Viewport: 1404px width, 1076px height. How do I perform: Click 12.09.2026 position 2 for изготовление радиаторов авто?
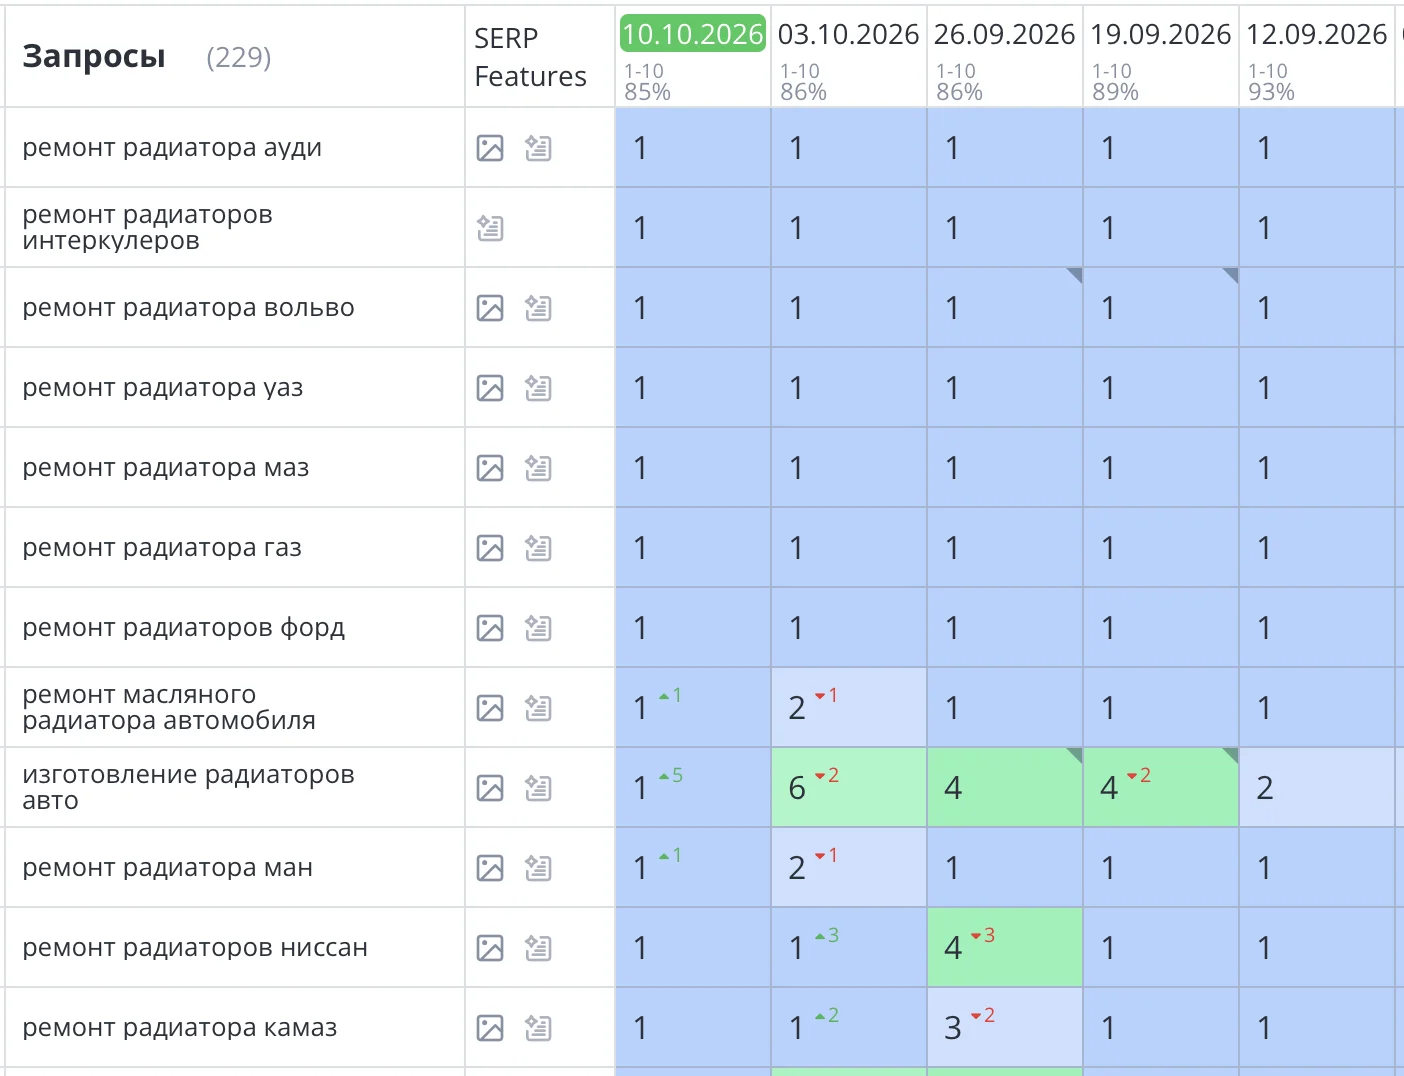coord(1317,787)
